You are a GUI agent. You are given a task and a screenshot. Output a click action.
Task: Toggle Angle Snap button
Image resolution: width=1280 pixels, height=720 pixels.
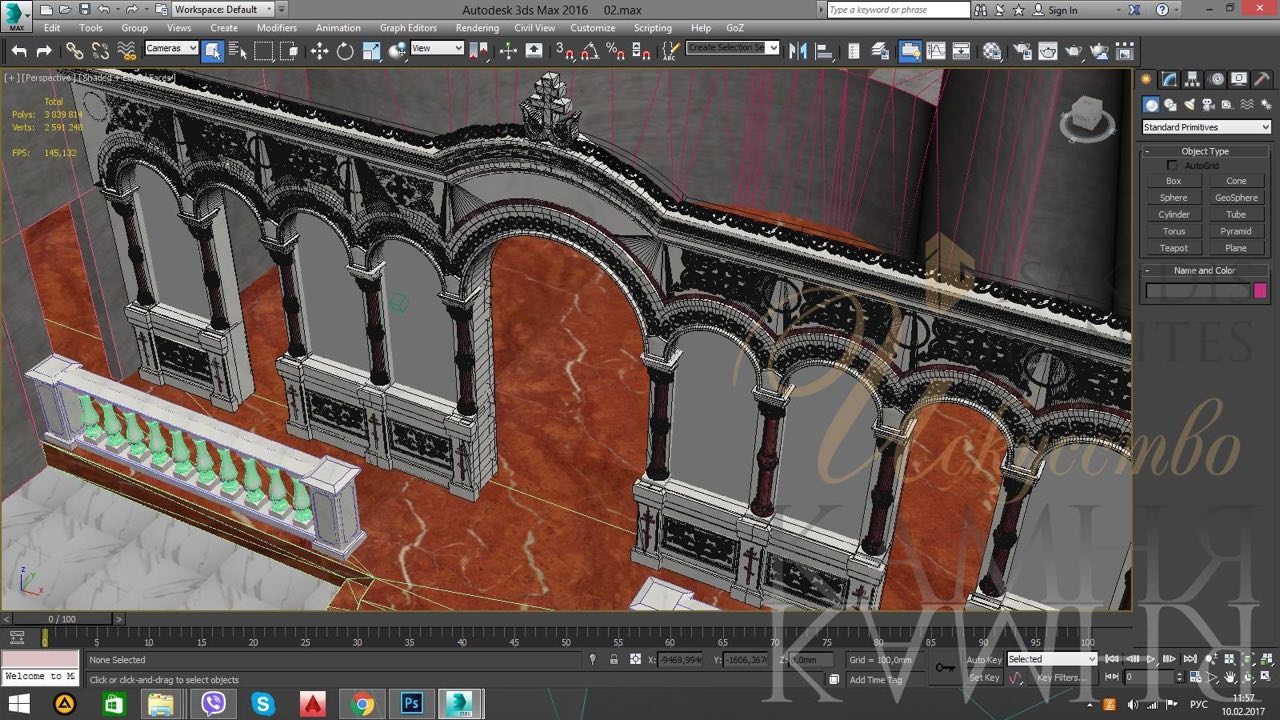590,51
